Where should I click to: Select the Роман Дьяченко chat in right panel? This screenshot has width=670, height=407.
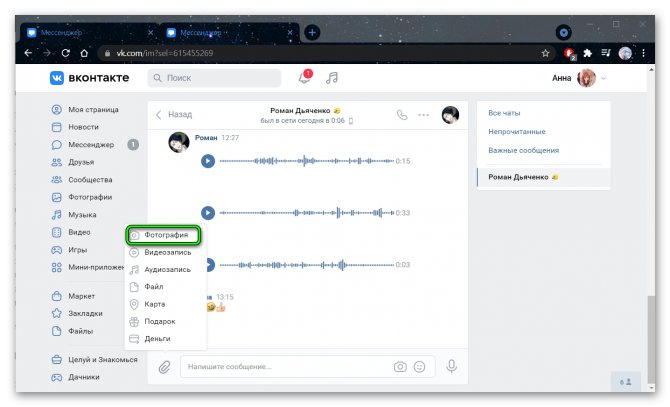(544, 177)
